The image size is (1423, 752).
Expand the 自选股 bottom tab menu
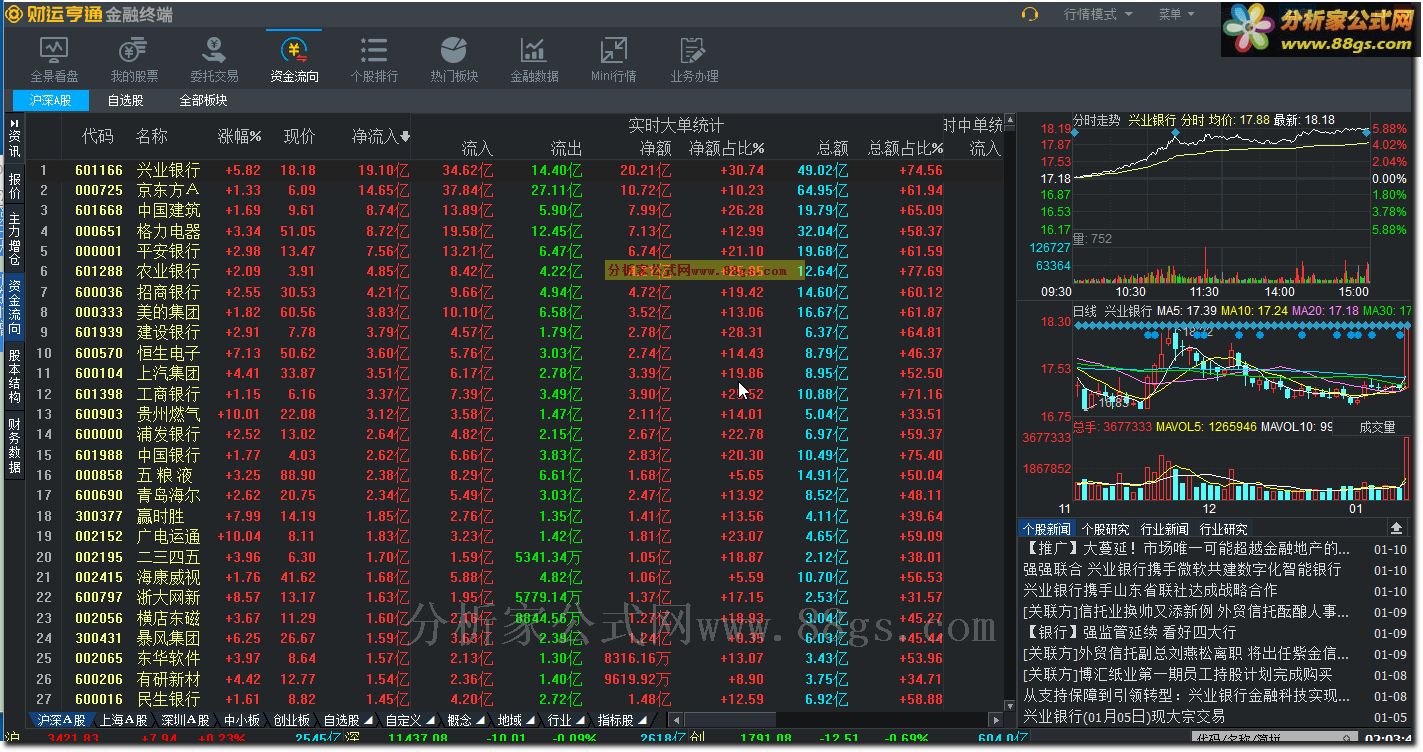[x=369, y=720]
